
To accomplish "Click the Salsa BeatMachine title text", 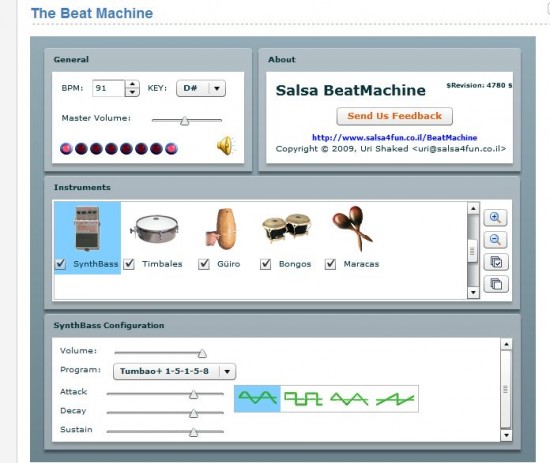I will pos(350,90).
